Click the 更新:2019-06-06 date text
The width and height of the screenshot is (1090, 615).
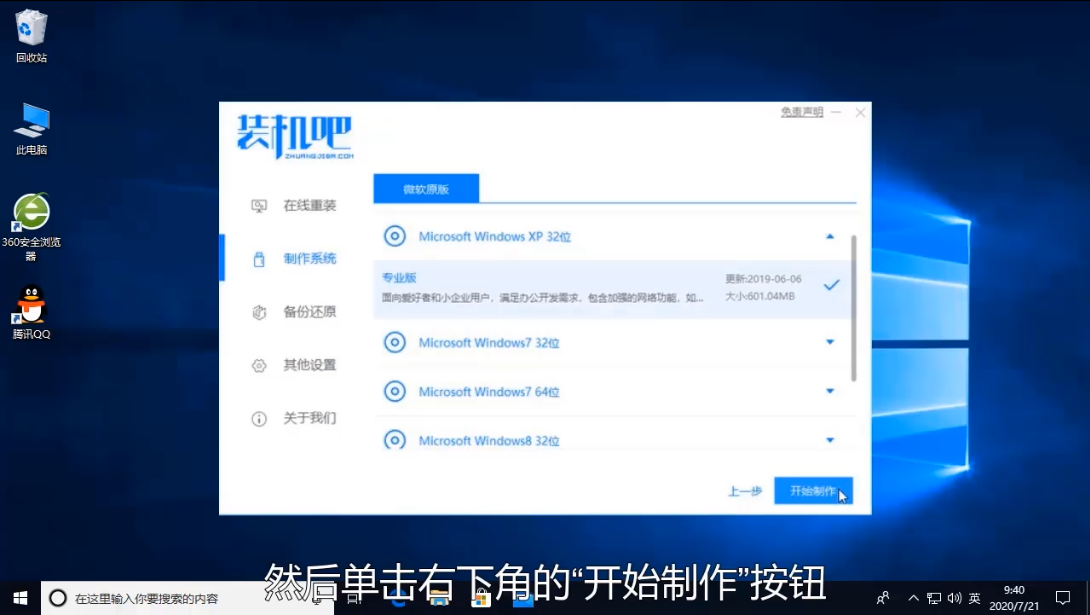click(x=763, y=279)
